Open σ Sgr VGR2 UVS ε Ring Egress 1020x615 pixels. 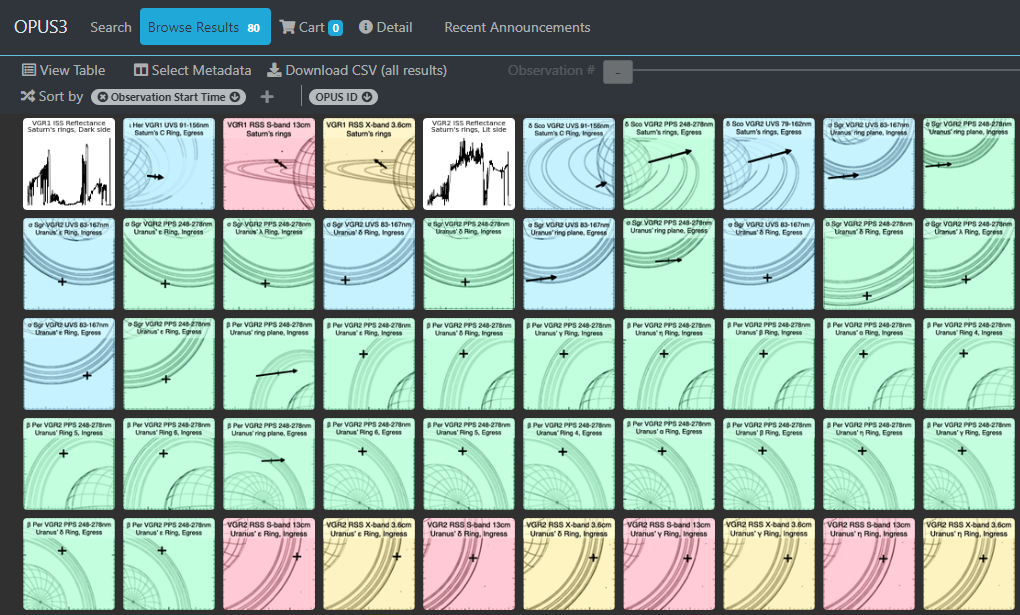[69, 364]
